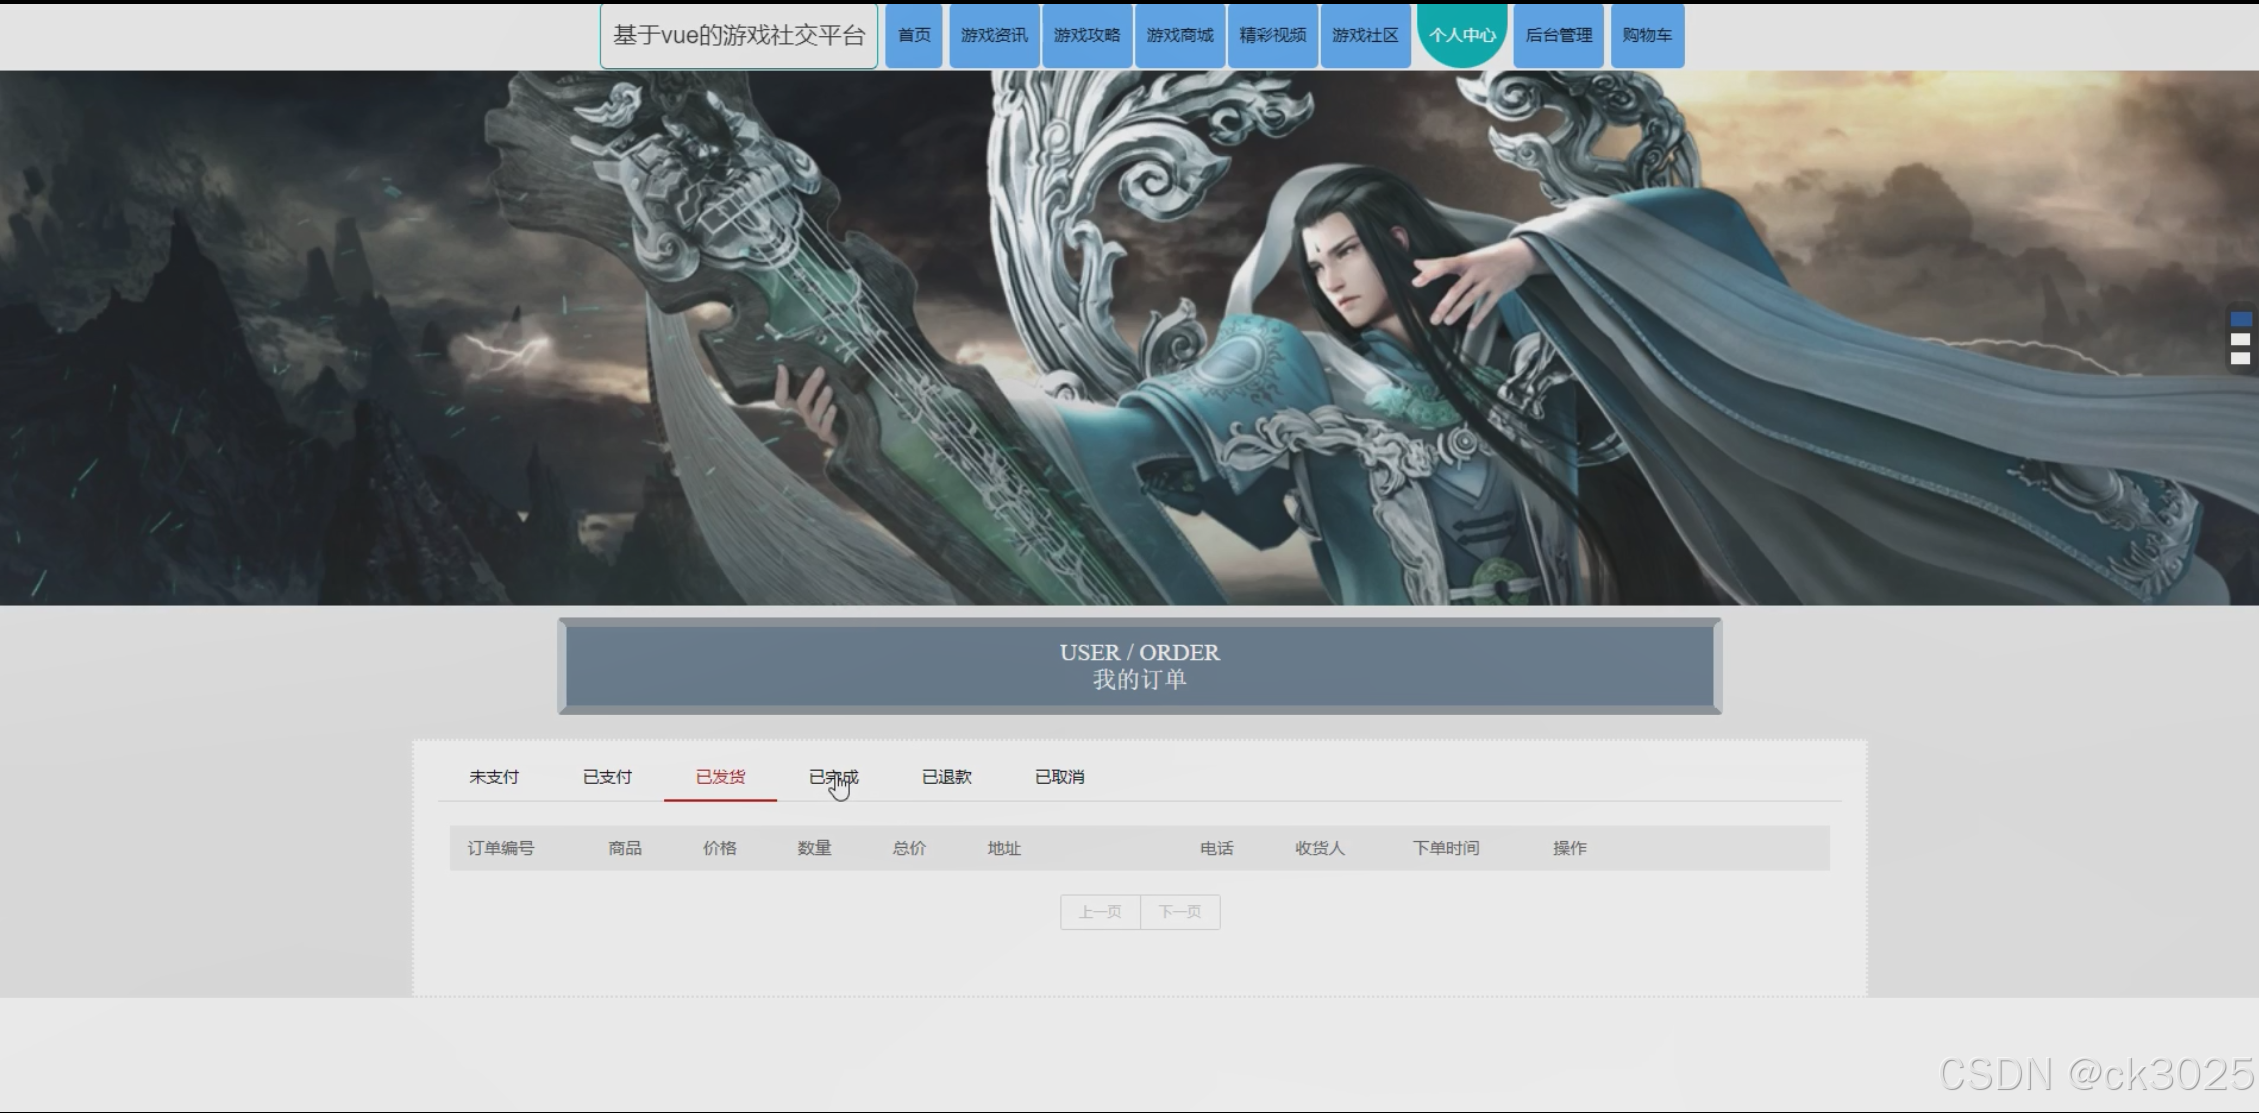Switch to the 已支付 orders tab
2259x1113 pixels.
(x=607, y=776)
